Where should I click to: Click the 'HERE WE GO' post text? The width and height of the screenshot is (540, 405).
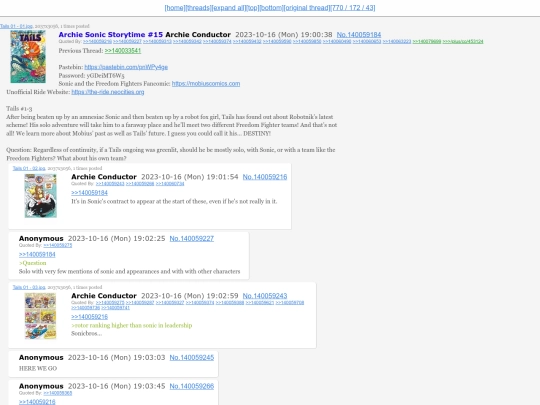(38, 368)
